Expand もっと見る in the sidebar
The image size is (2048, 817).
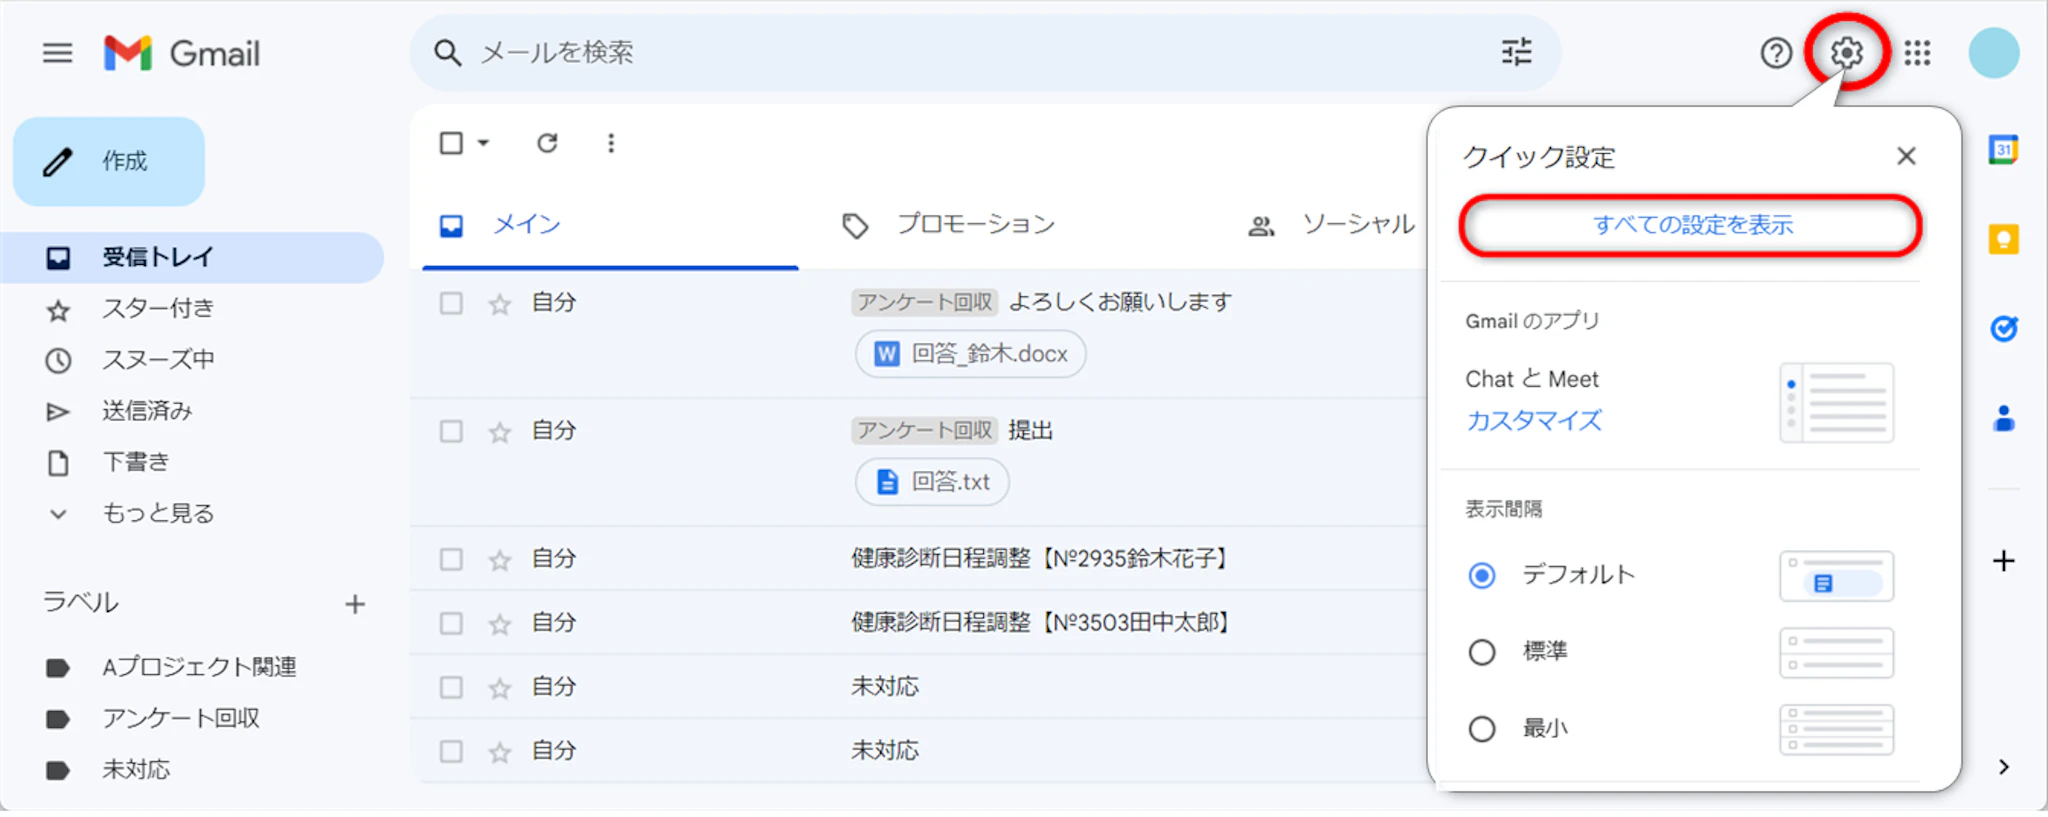click(157, 513)
